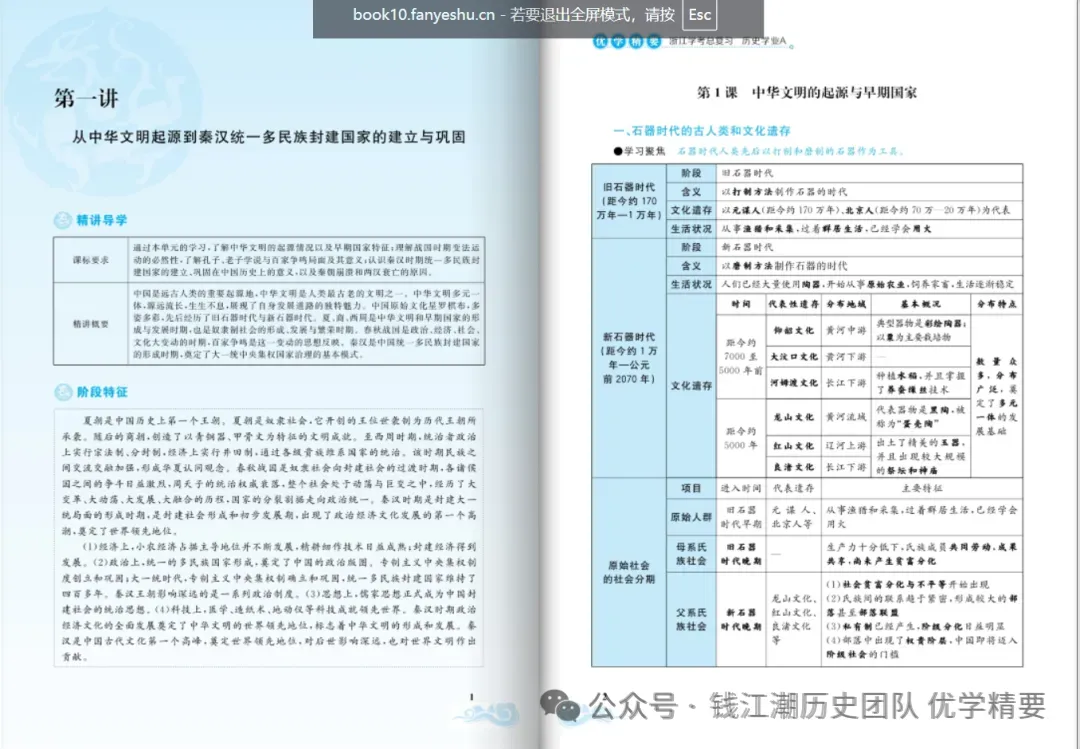This screenshot has width=1080, height=749.
Task: Click the 优学精要 header badge
Action: (x=627, y=41)
